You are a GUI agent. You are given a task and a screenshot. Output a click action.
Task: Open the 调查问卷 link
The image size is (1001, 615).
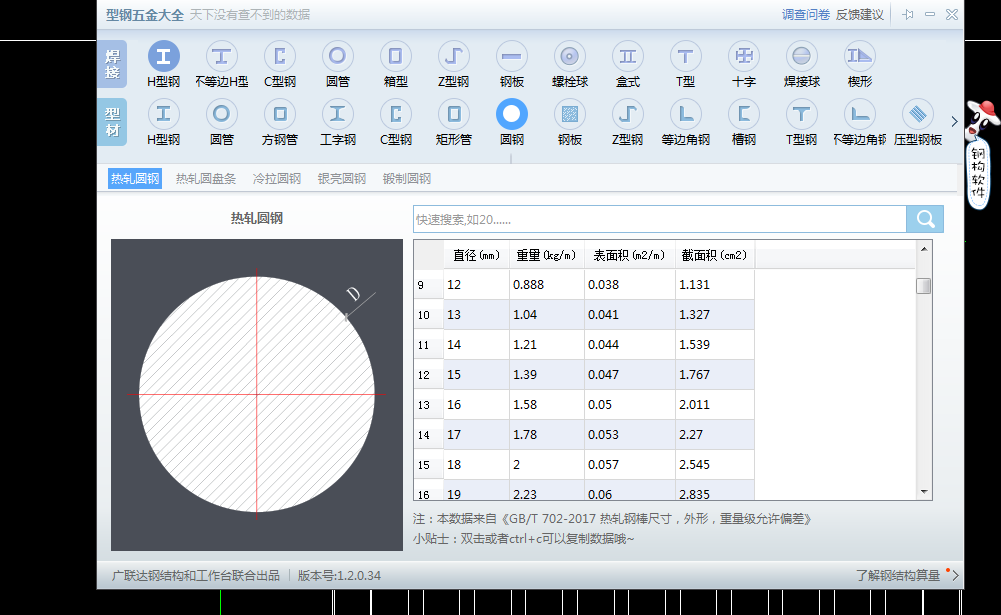(806, 15)
